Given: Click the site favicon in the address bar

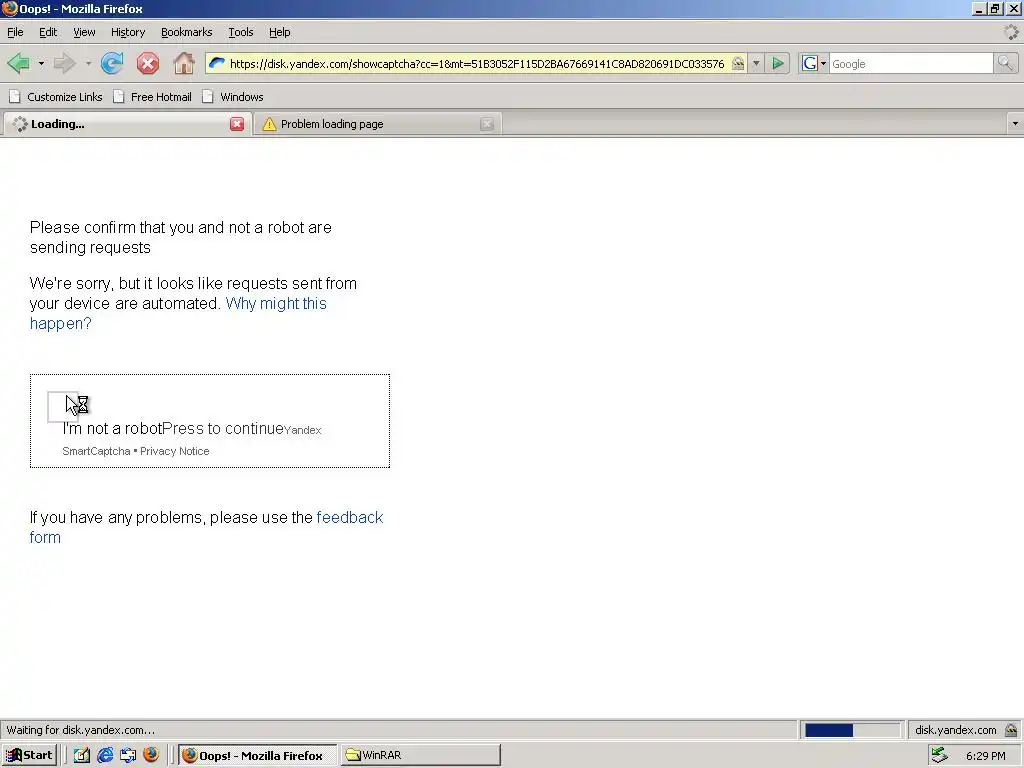Looking at the screenshot, I should click(217, 63).
